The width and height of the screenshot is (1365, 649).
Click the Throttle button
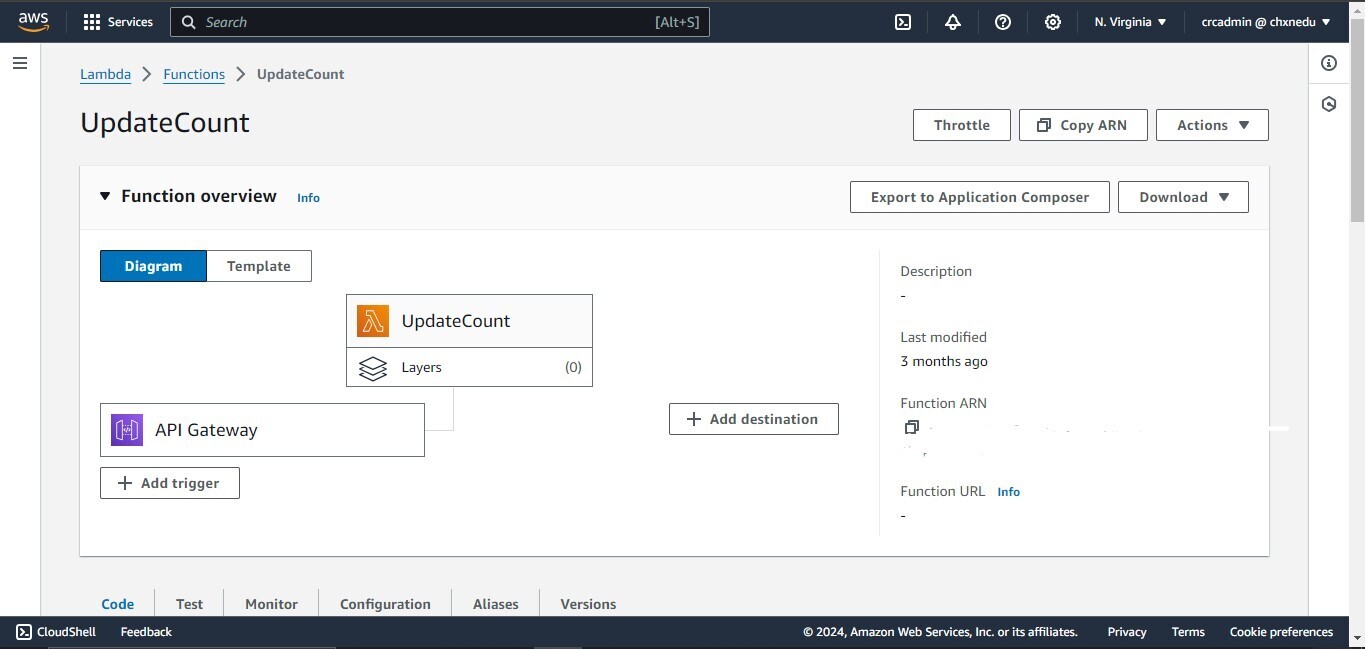click(962, 125)
